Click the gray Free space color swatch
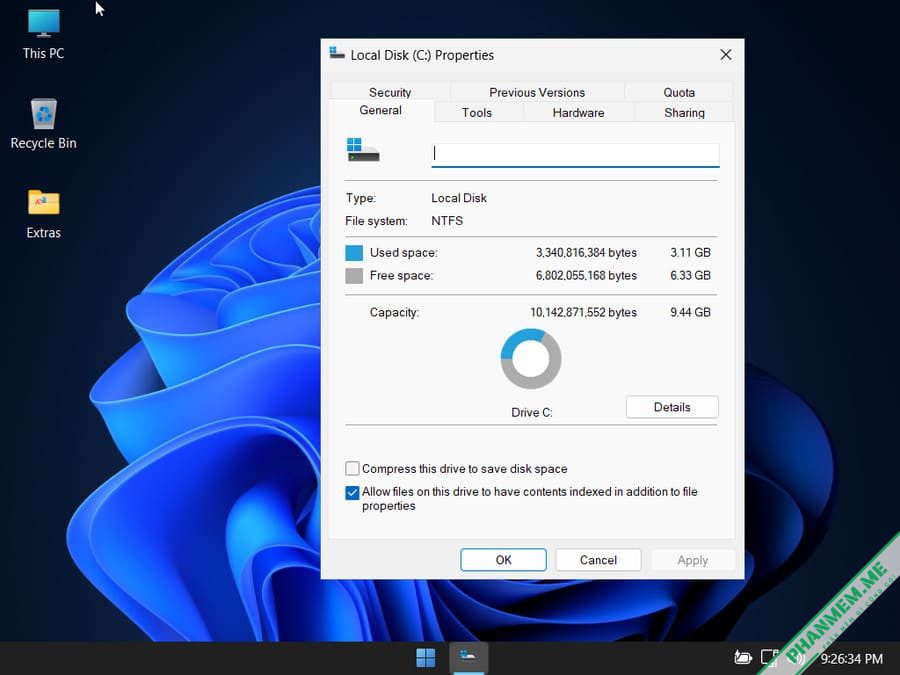Viewport: 900px width, 675px height. click(x=354, y=276)
